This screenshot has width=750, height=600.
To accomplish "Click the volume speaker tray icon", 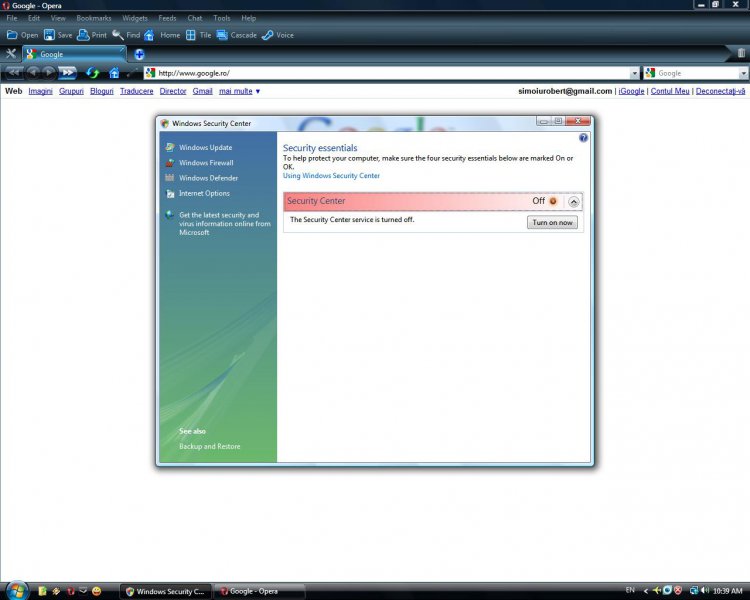I will coord(705,590).
